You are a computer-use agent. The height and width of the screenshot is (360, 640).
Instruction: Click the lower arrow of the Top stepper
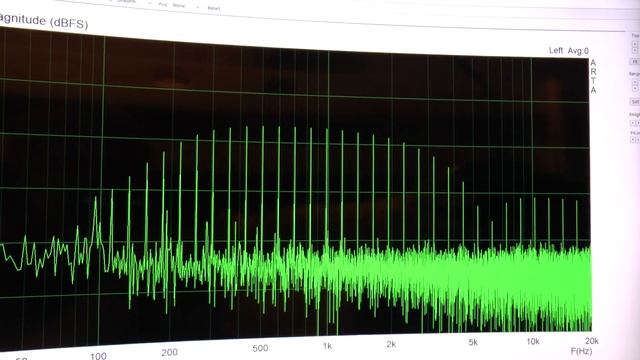tap(635, 50)
